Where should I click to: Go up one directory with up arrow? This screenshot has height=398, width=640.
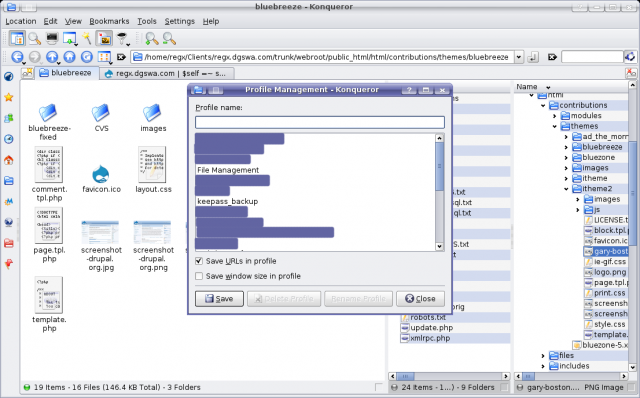[52, 57]
